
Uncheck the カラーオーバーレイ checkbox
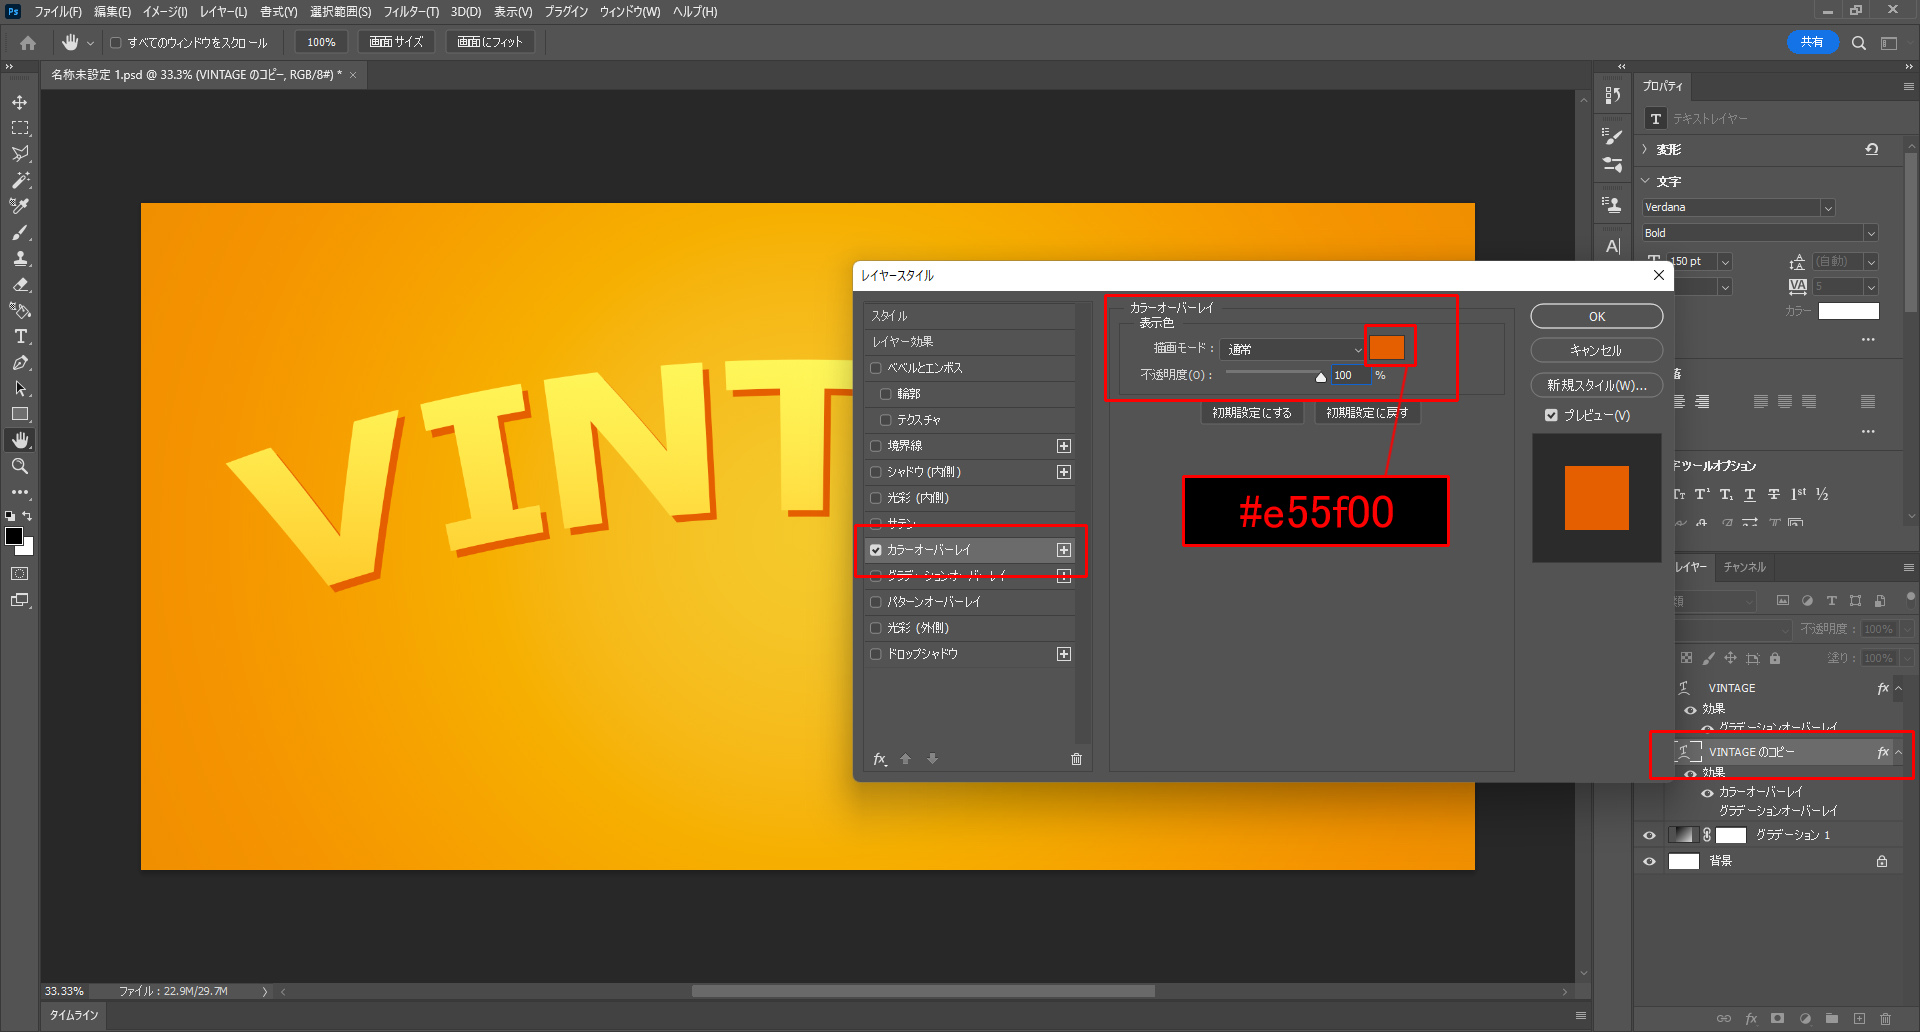coord(876,550)
